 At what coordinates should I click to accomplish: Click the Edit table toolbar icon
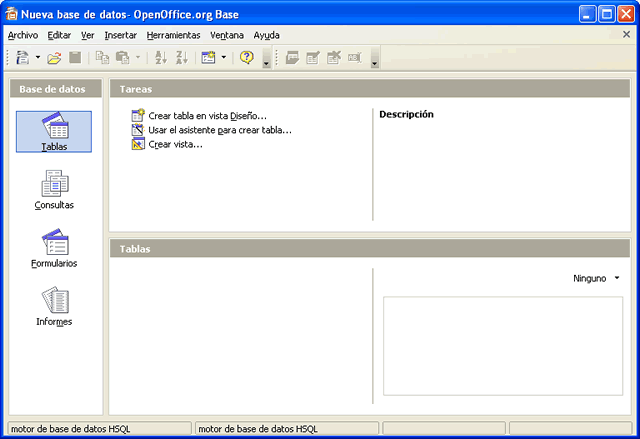313,58
